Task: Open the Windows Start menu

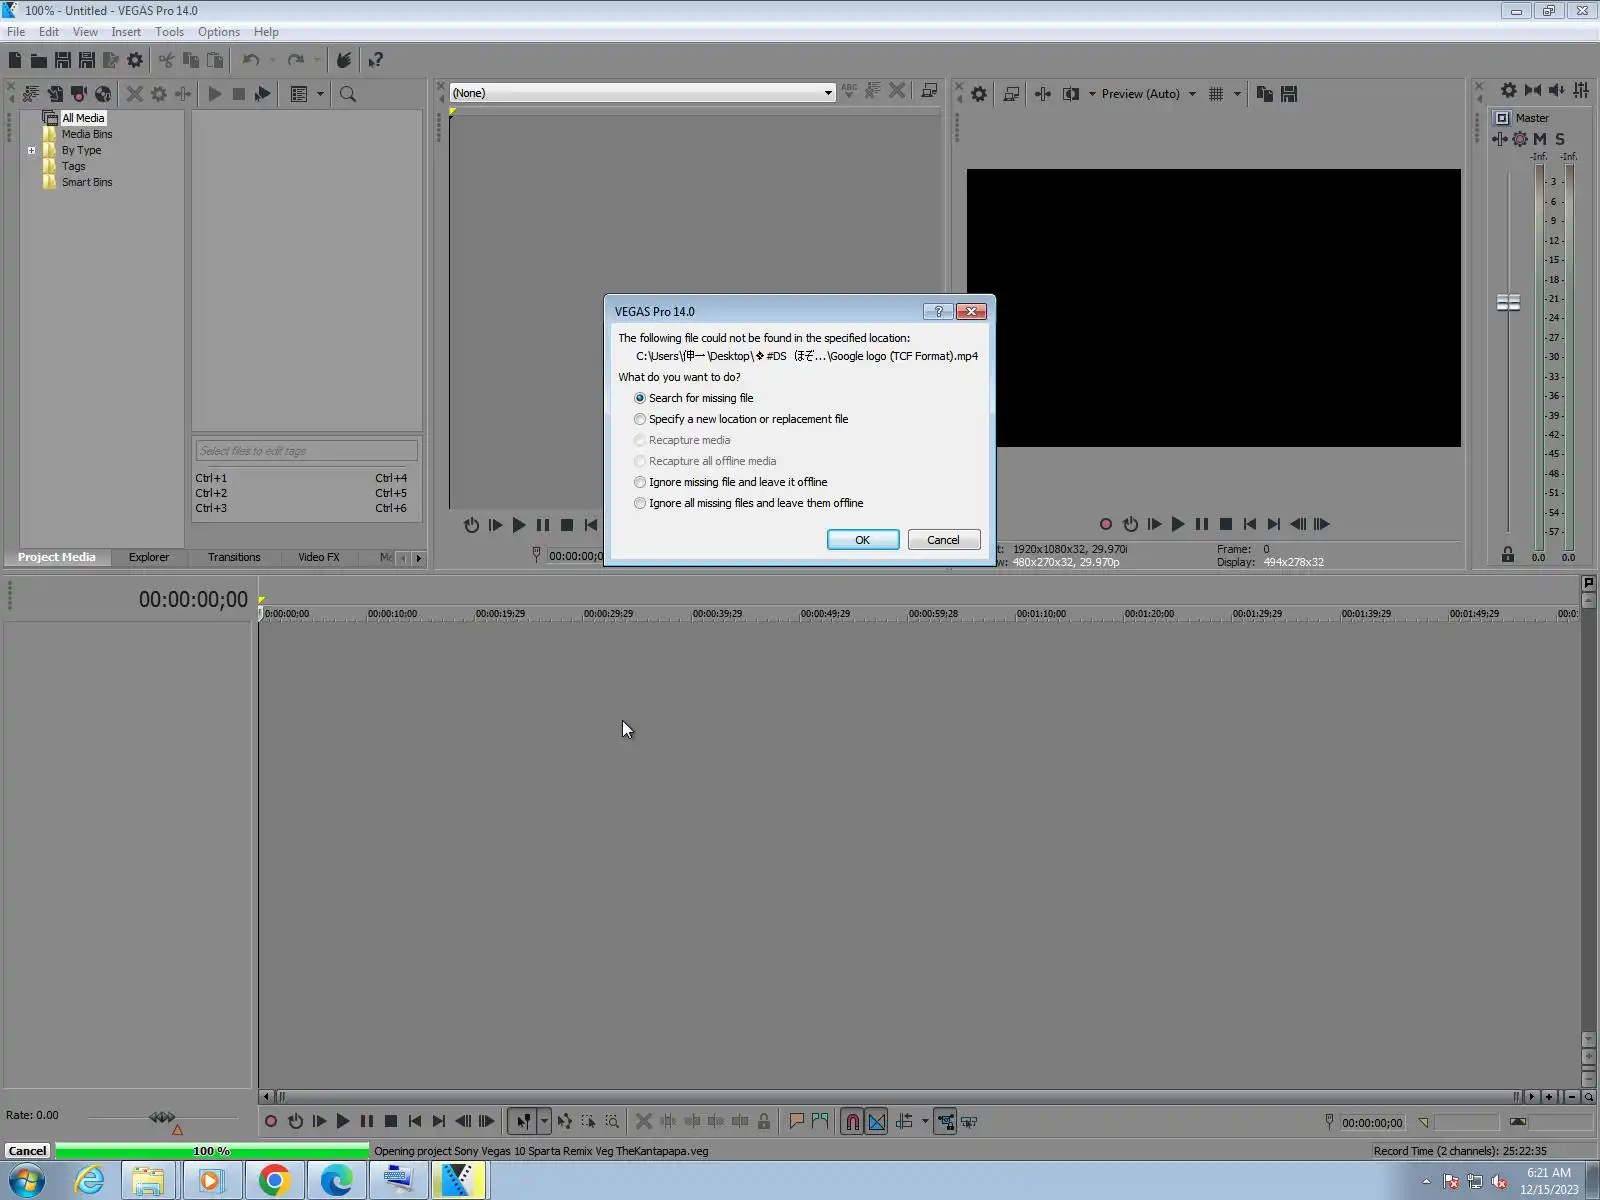Action: tap(26, 1181)
